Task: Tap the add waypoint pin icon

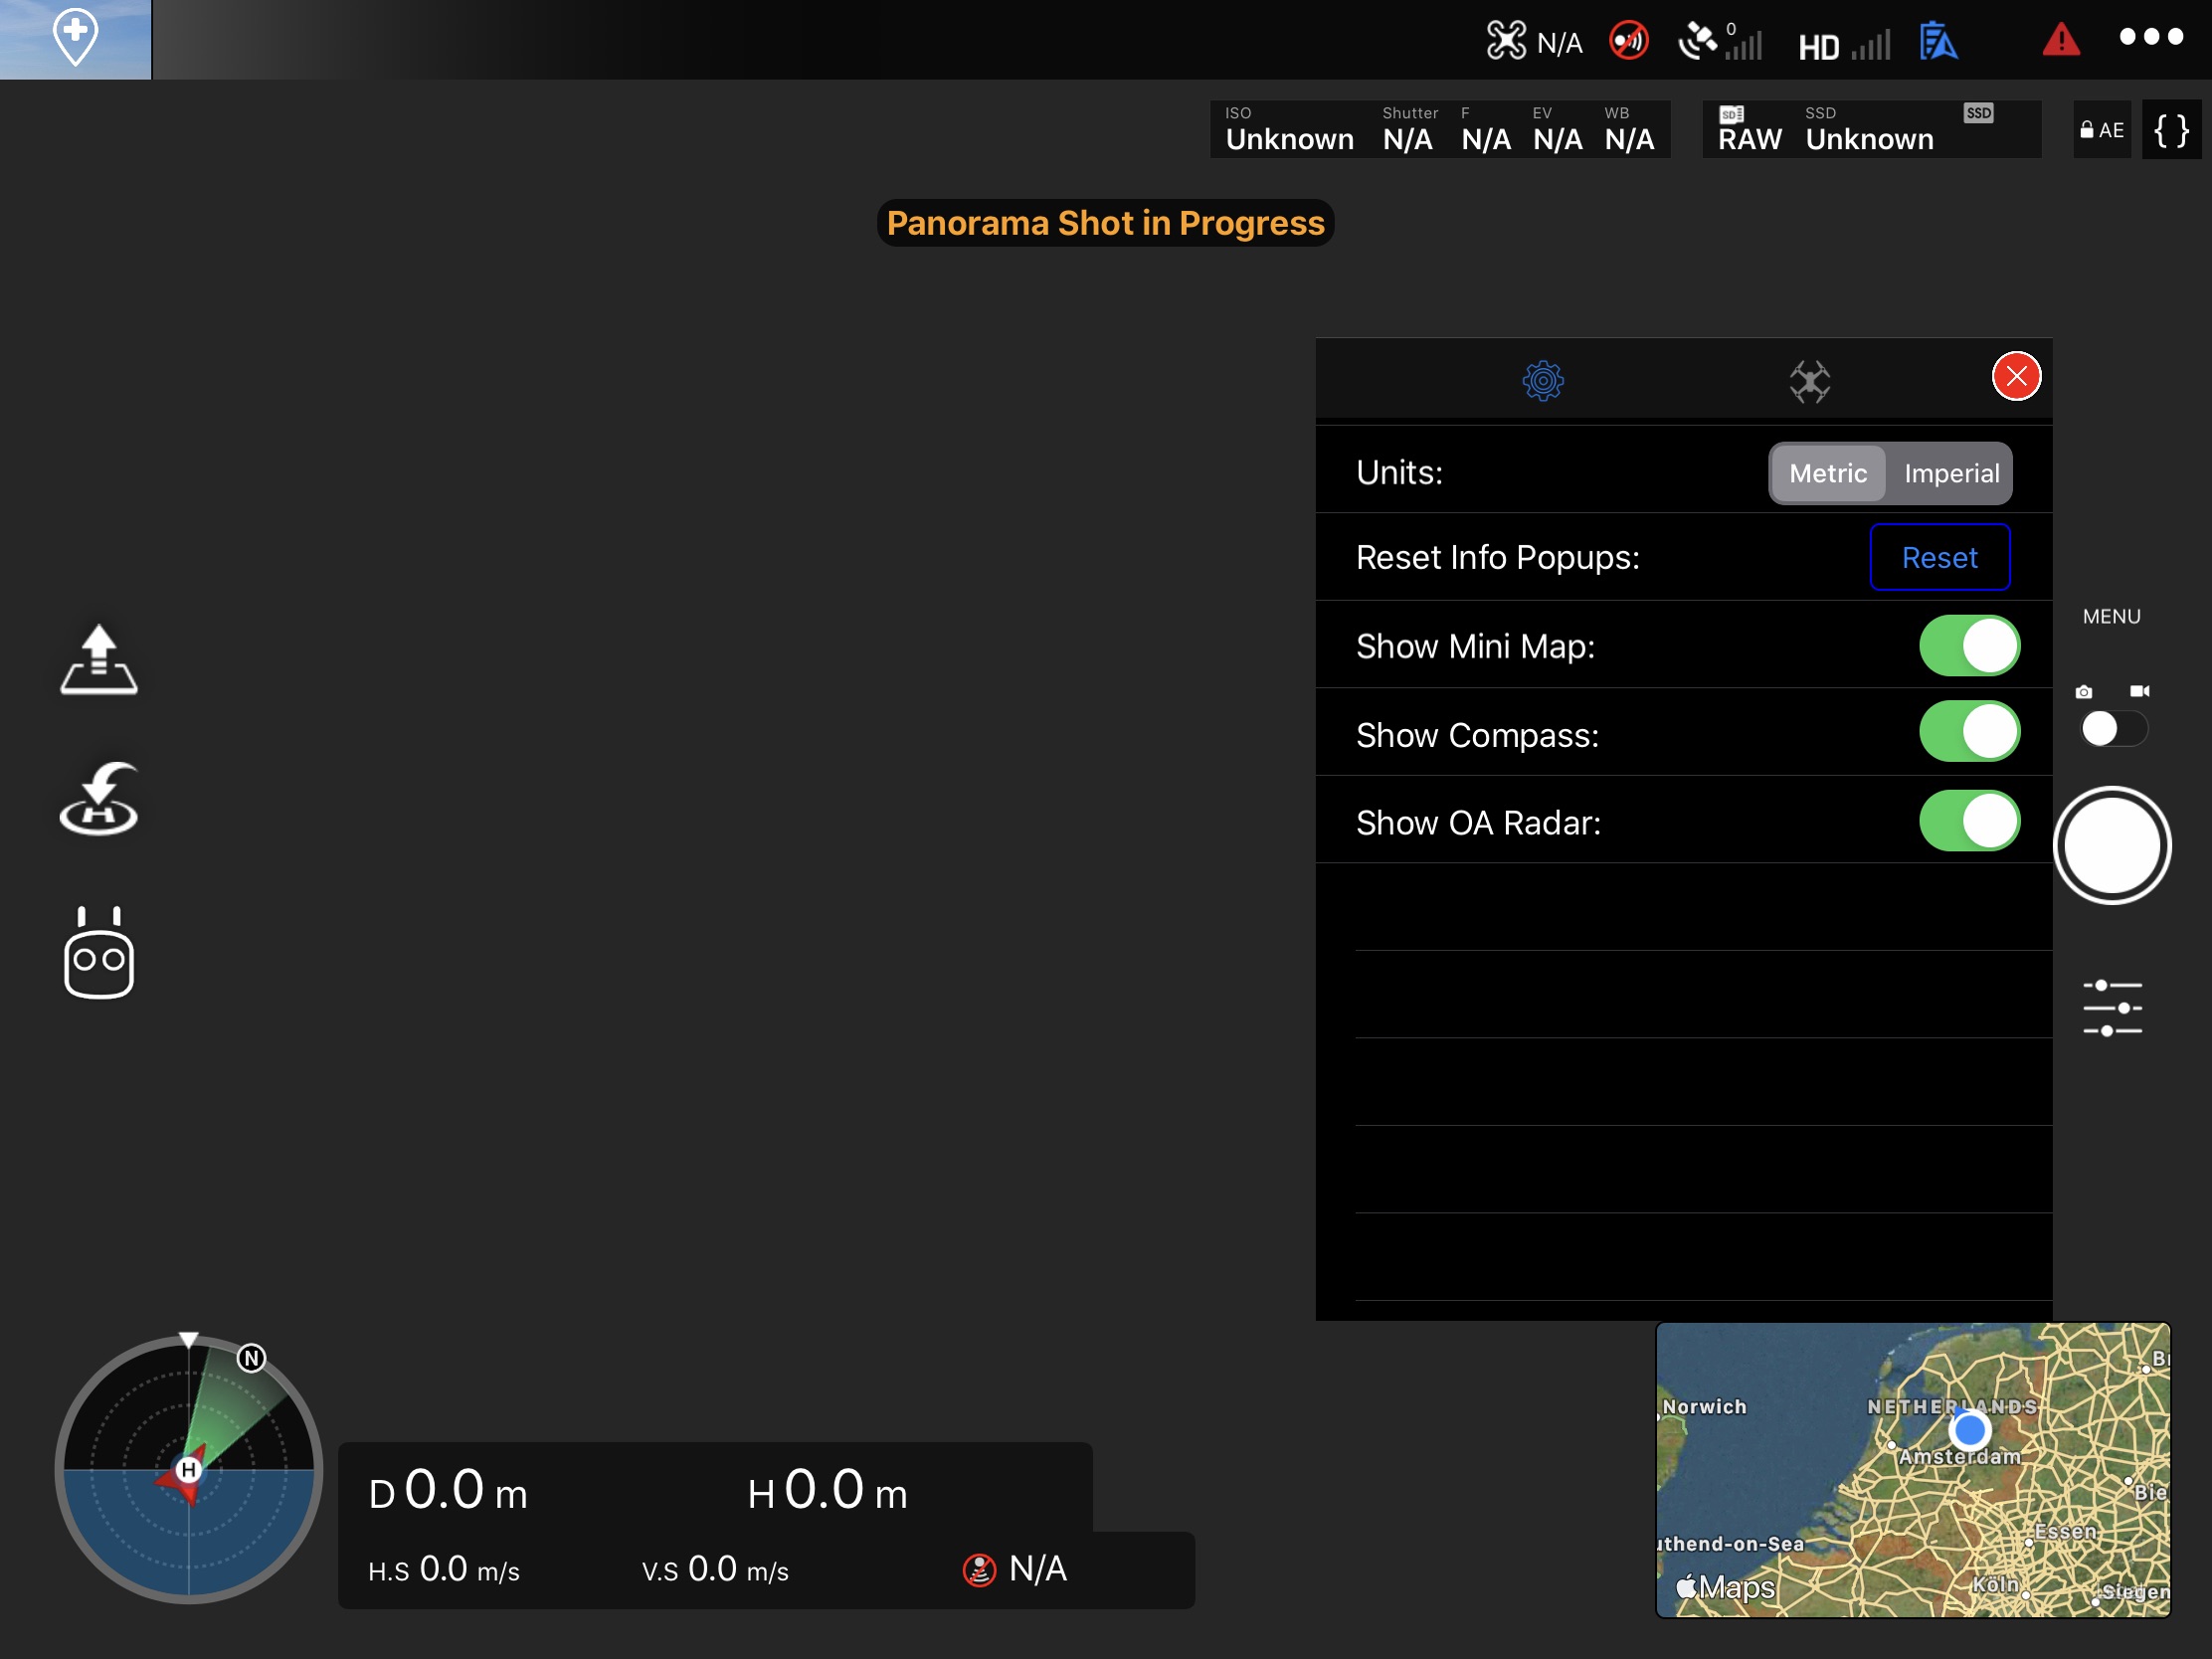Action: pos(75,39)
